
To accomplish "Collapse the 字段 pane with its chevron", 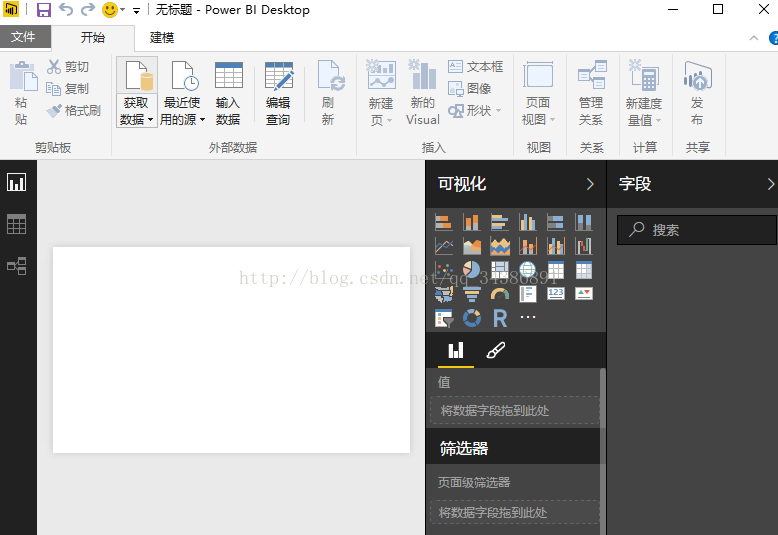I will click(771, 184).
